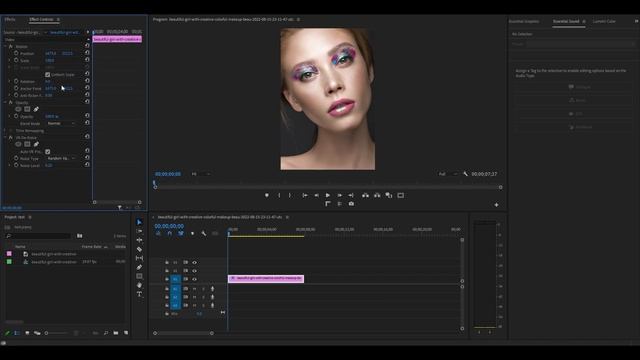Screen dimensions: 640x360
Task: Select the Ripple Edit tool
Action: [139, 240]
